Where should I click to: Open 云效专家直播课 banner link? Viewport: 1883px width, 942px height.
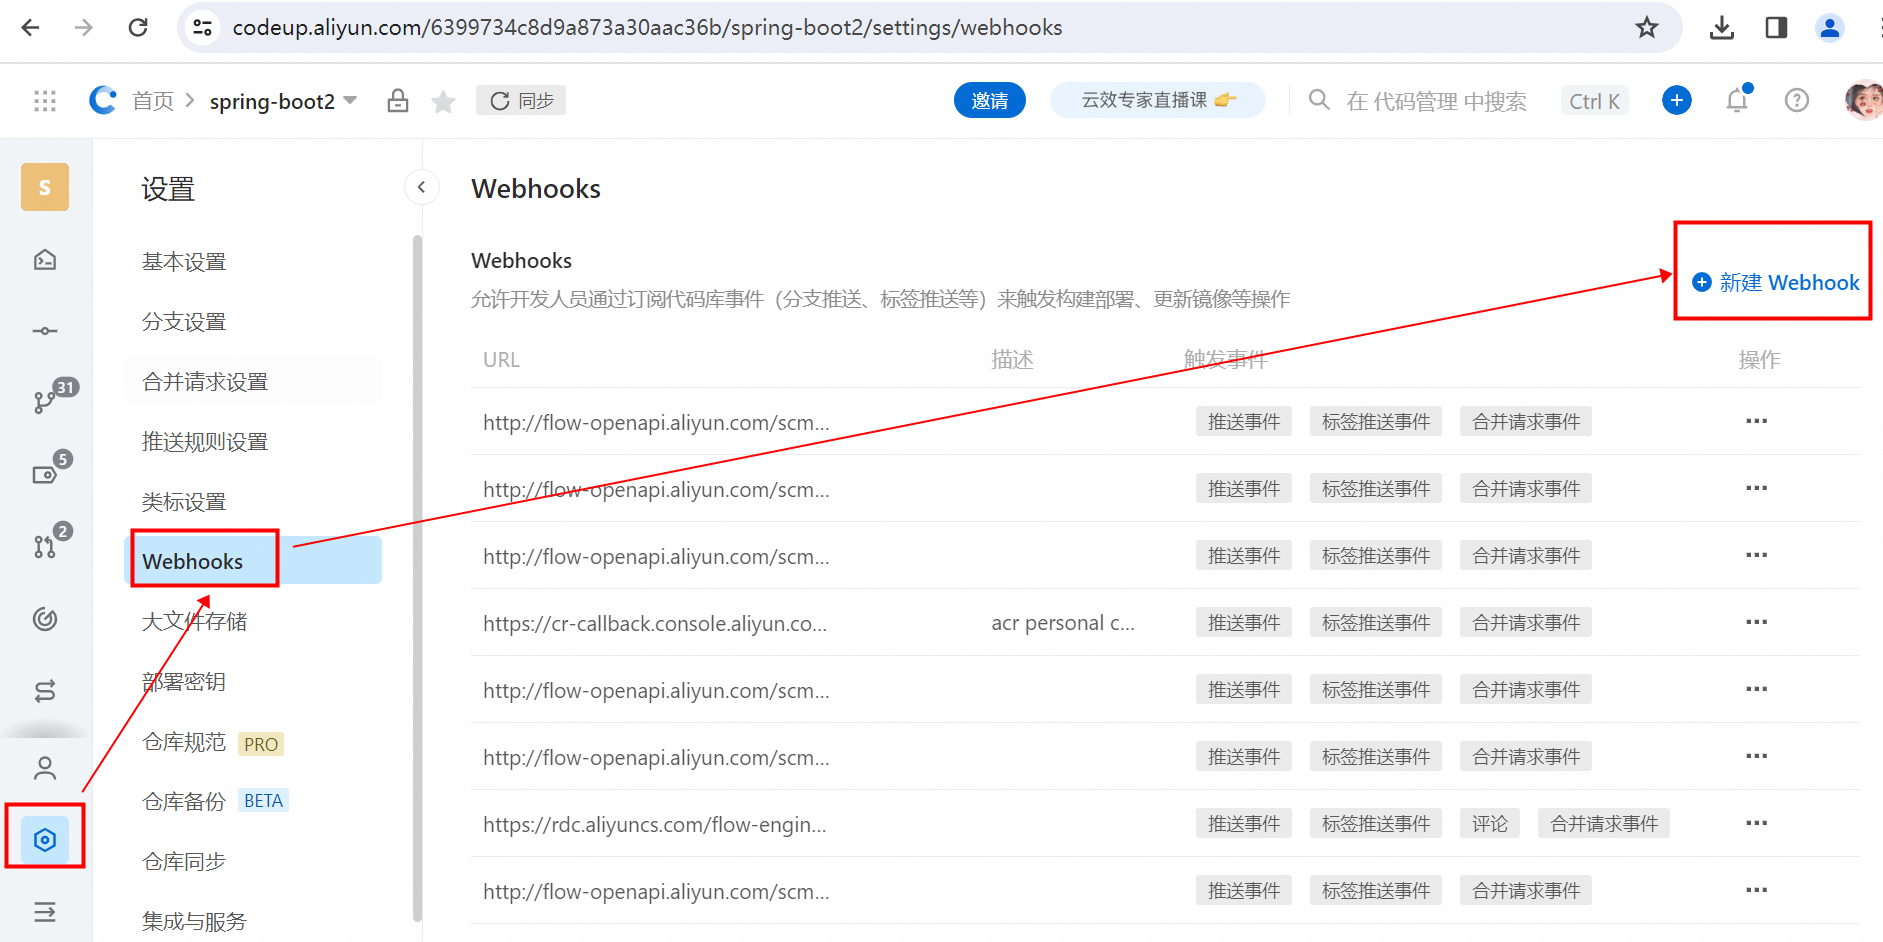(x=1158, y=100)
